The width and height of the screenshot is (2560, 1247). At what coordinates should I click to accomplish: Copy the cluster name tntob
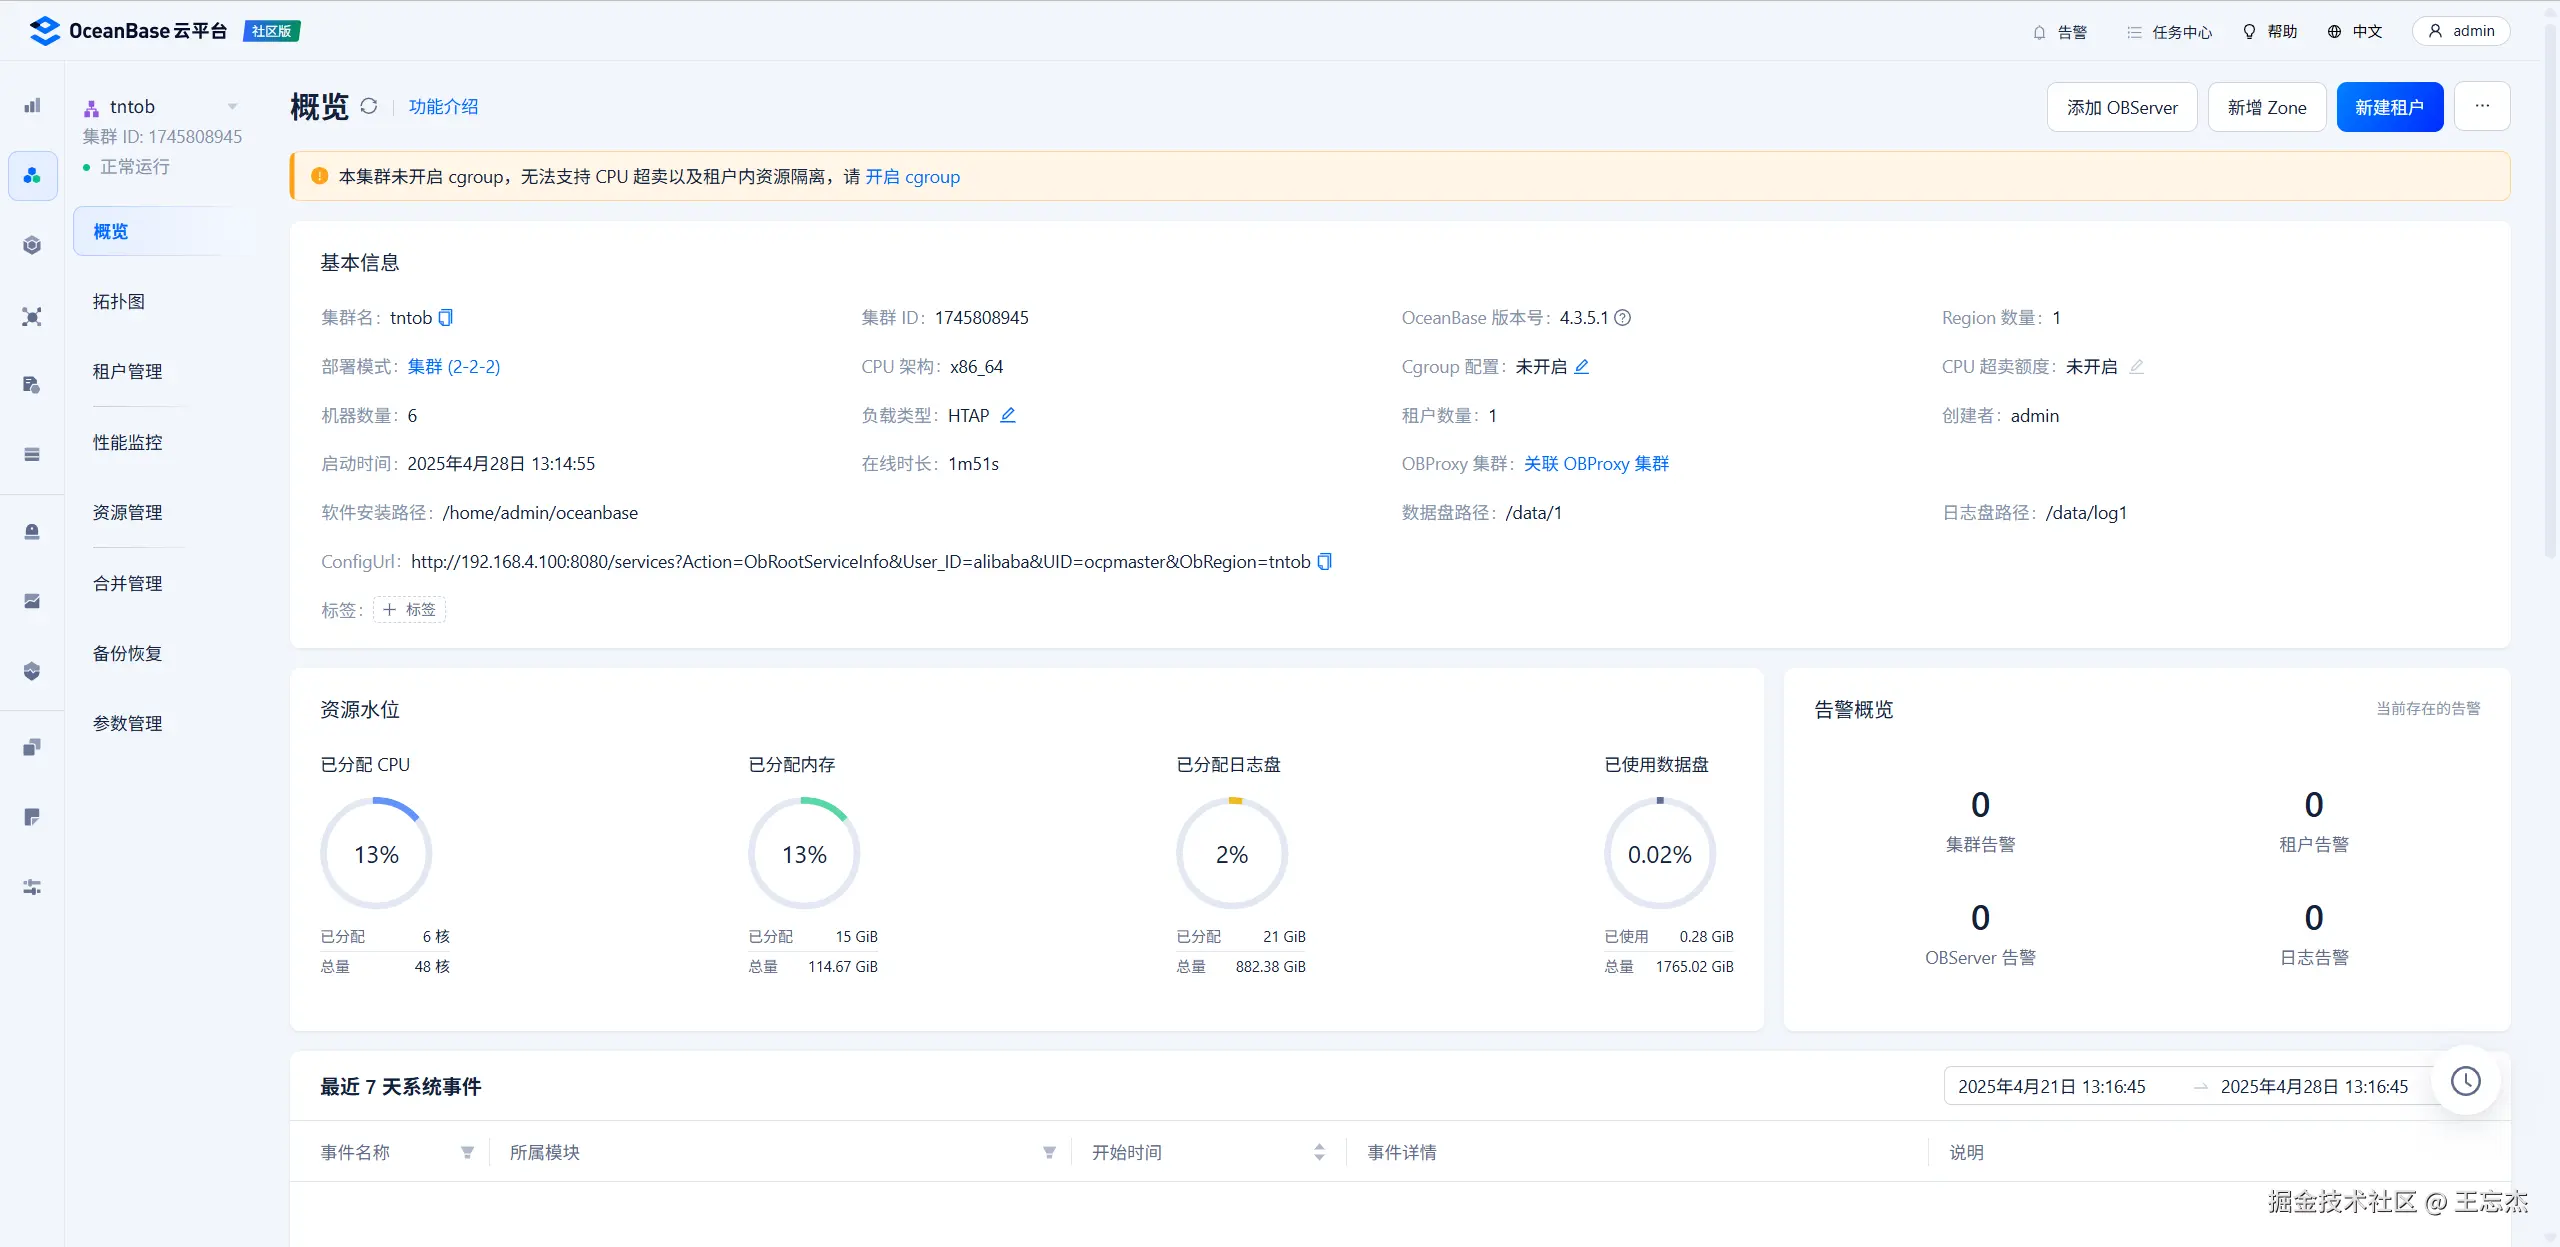pos(446,318)
